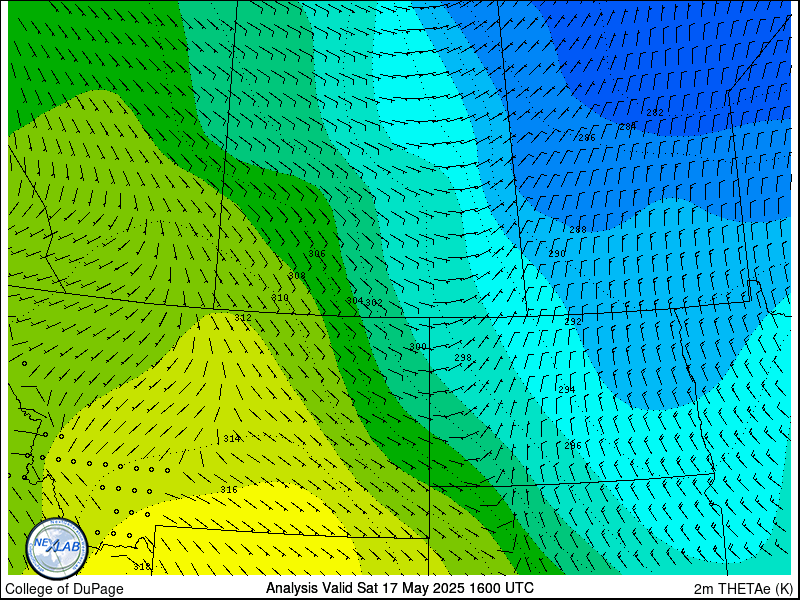Click the 302 contour label
Screen dimensions: 800x600
[374, 303]
